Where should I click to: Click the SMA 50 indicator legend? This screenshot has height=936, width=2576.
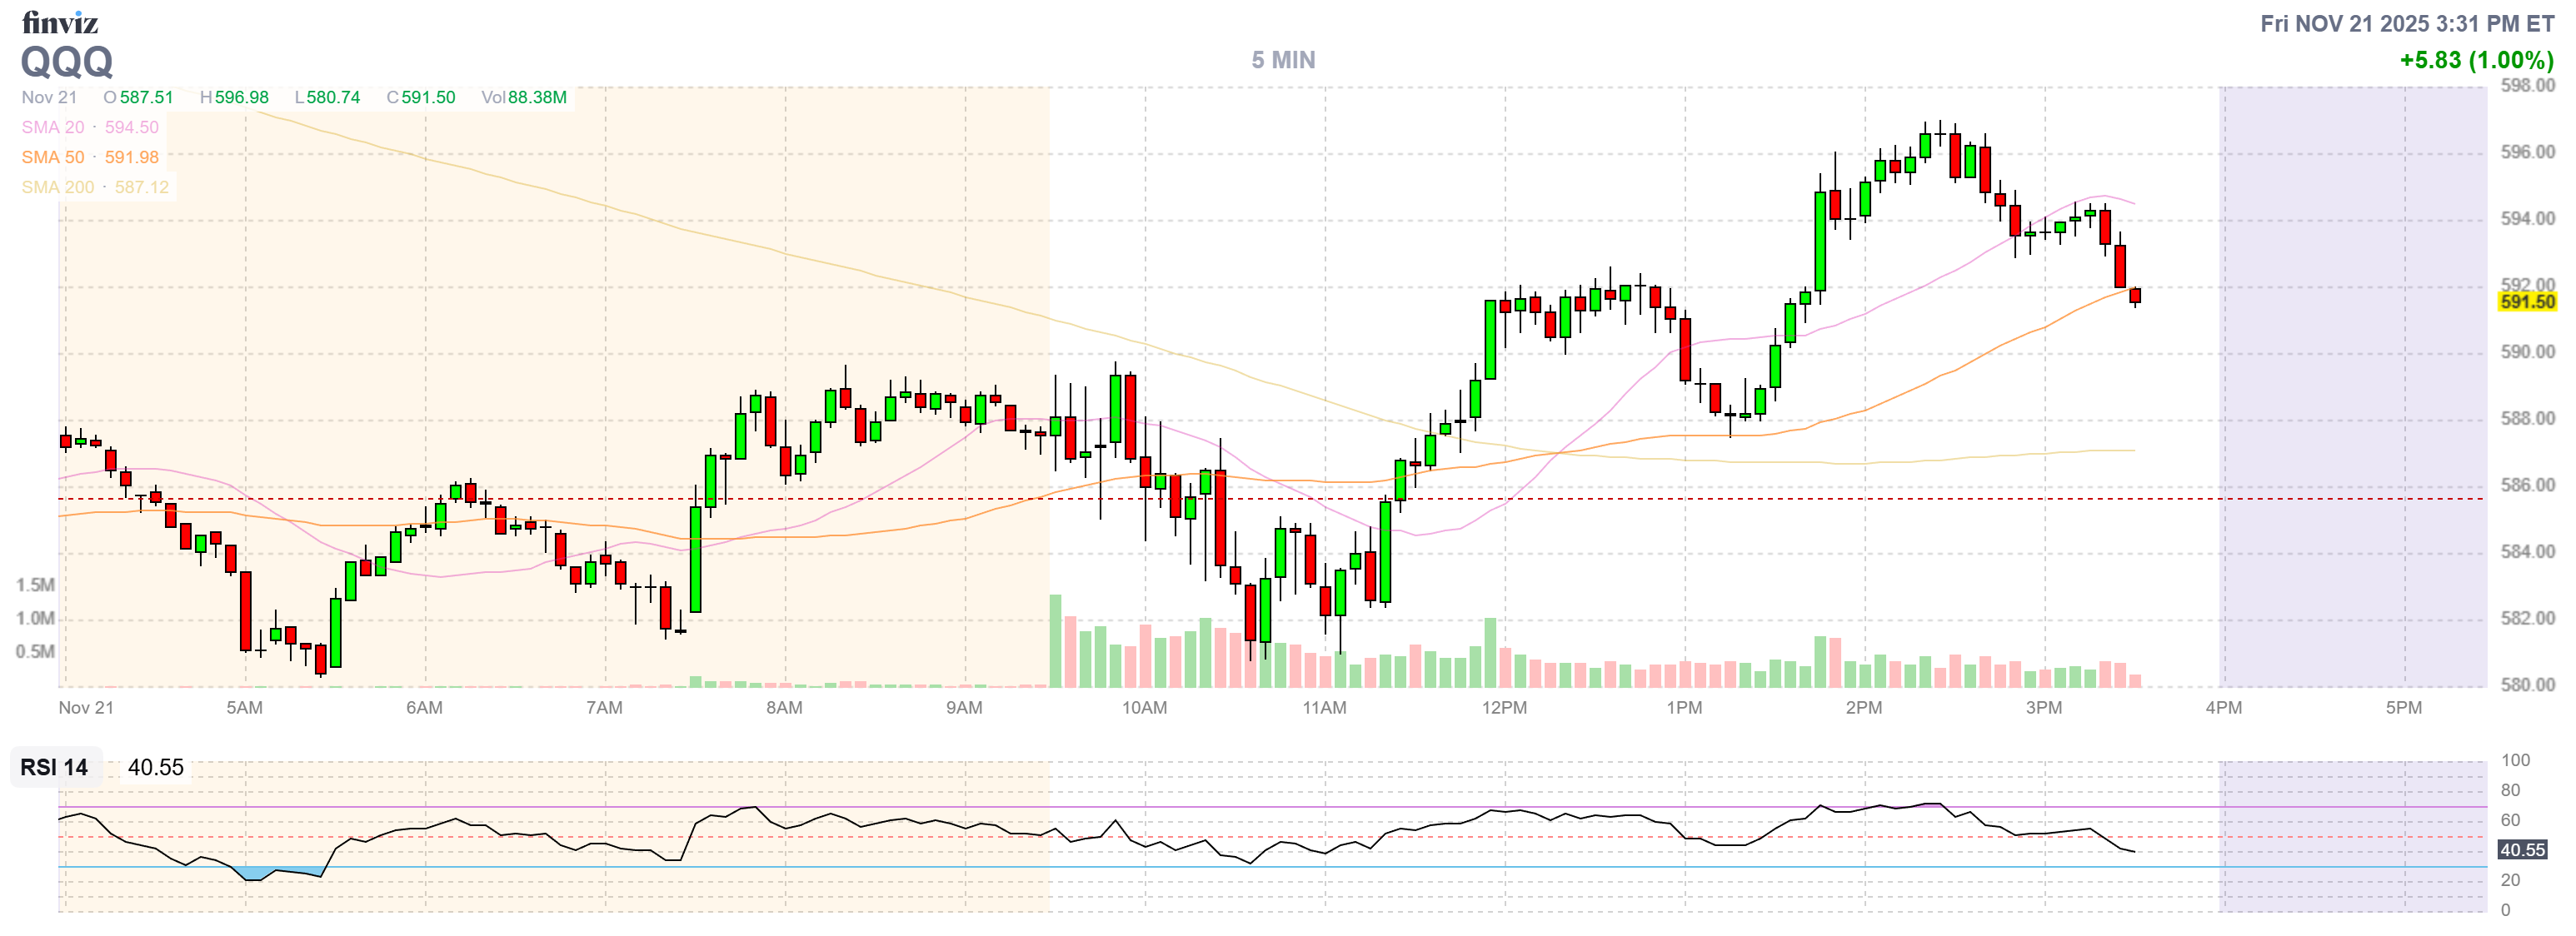[90, 157]
